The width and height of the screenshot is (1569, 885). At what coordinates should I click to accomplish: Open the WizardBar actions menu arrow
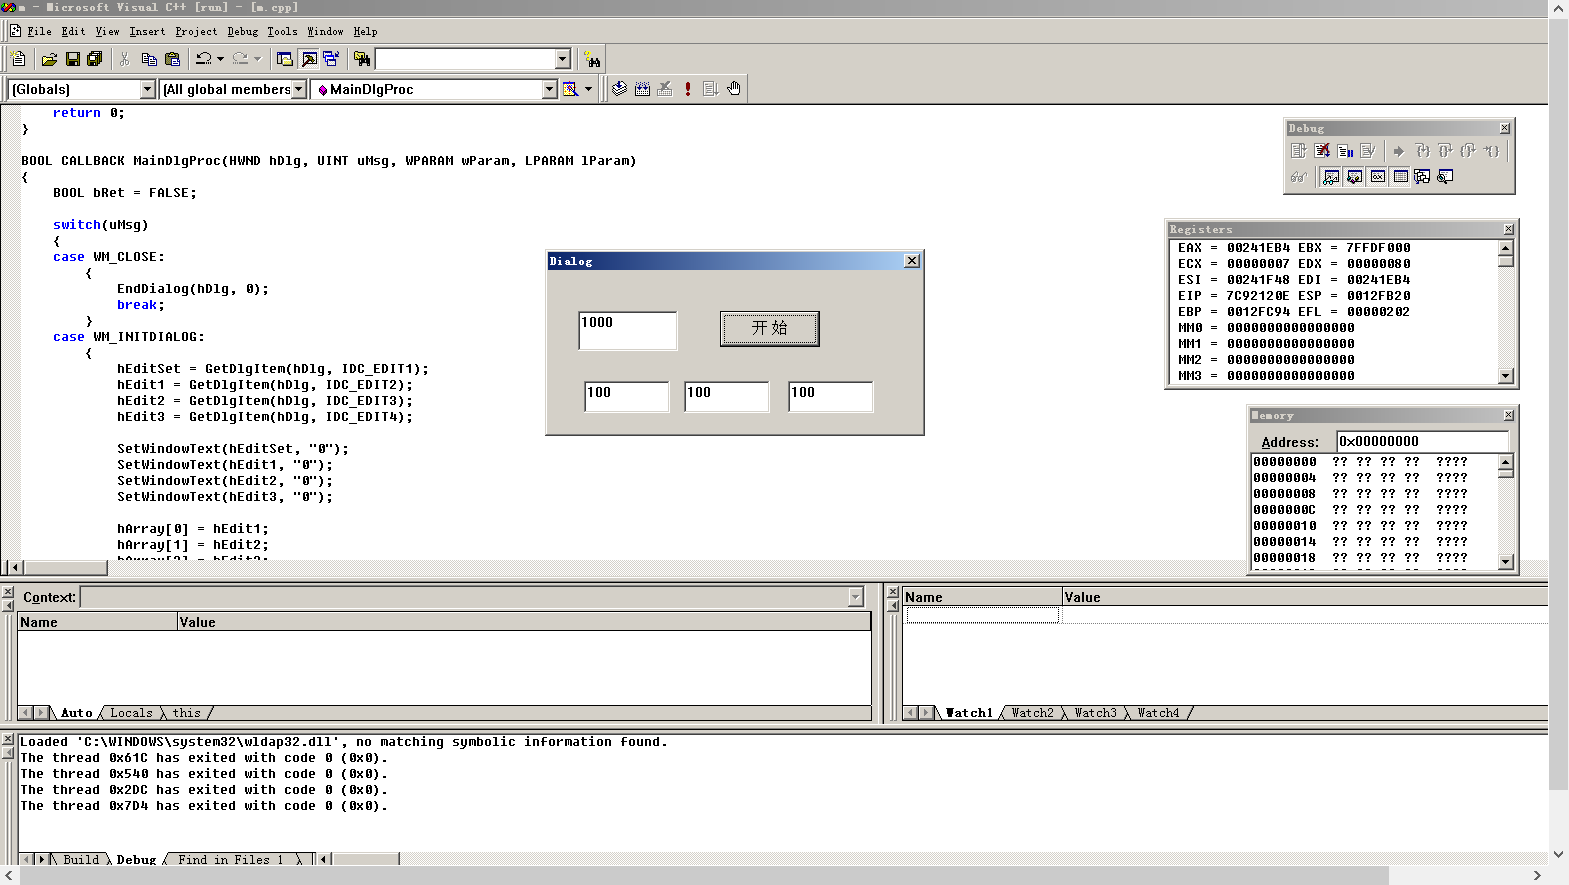coord(588,89)
